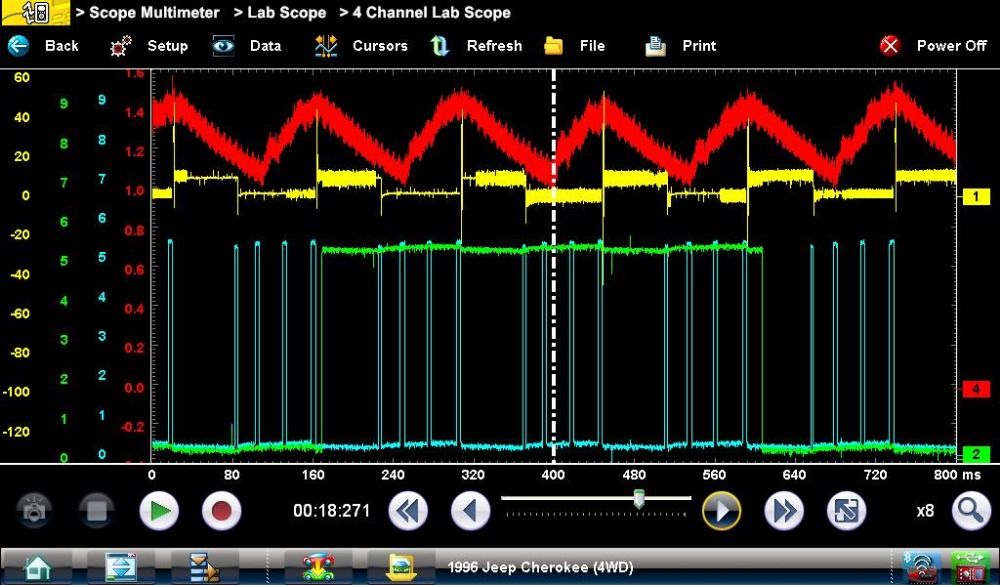Image resolution: width=1000 pixels, height=585 pixels.
Task: Click the yellow 60 scale value
Action: point(22,77)
